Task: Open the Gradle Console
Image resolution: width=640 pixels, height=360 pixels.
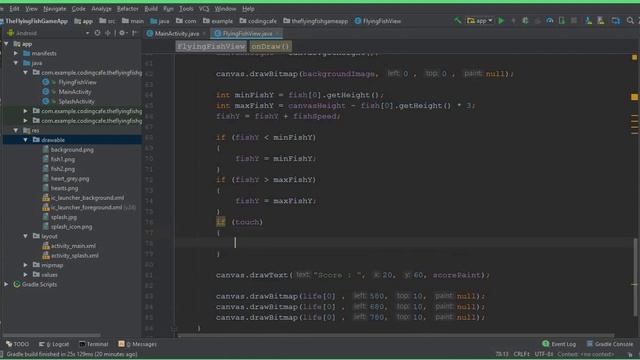Action: [x=610, y=344]
